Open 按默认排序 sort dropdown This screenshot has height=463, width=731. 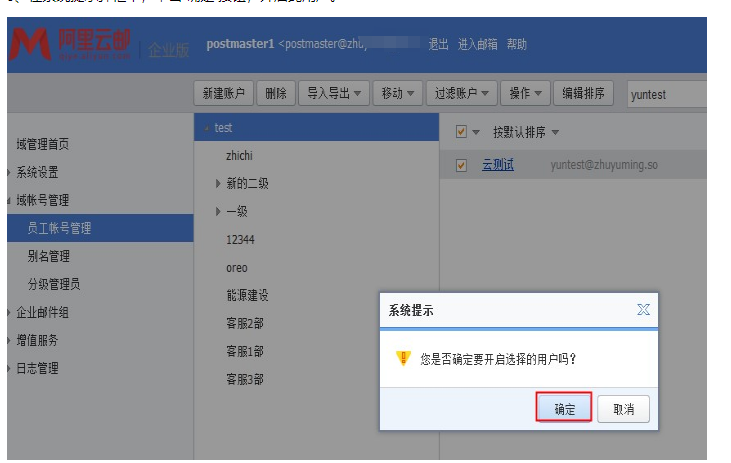tap(526, 132)
